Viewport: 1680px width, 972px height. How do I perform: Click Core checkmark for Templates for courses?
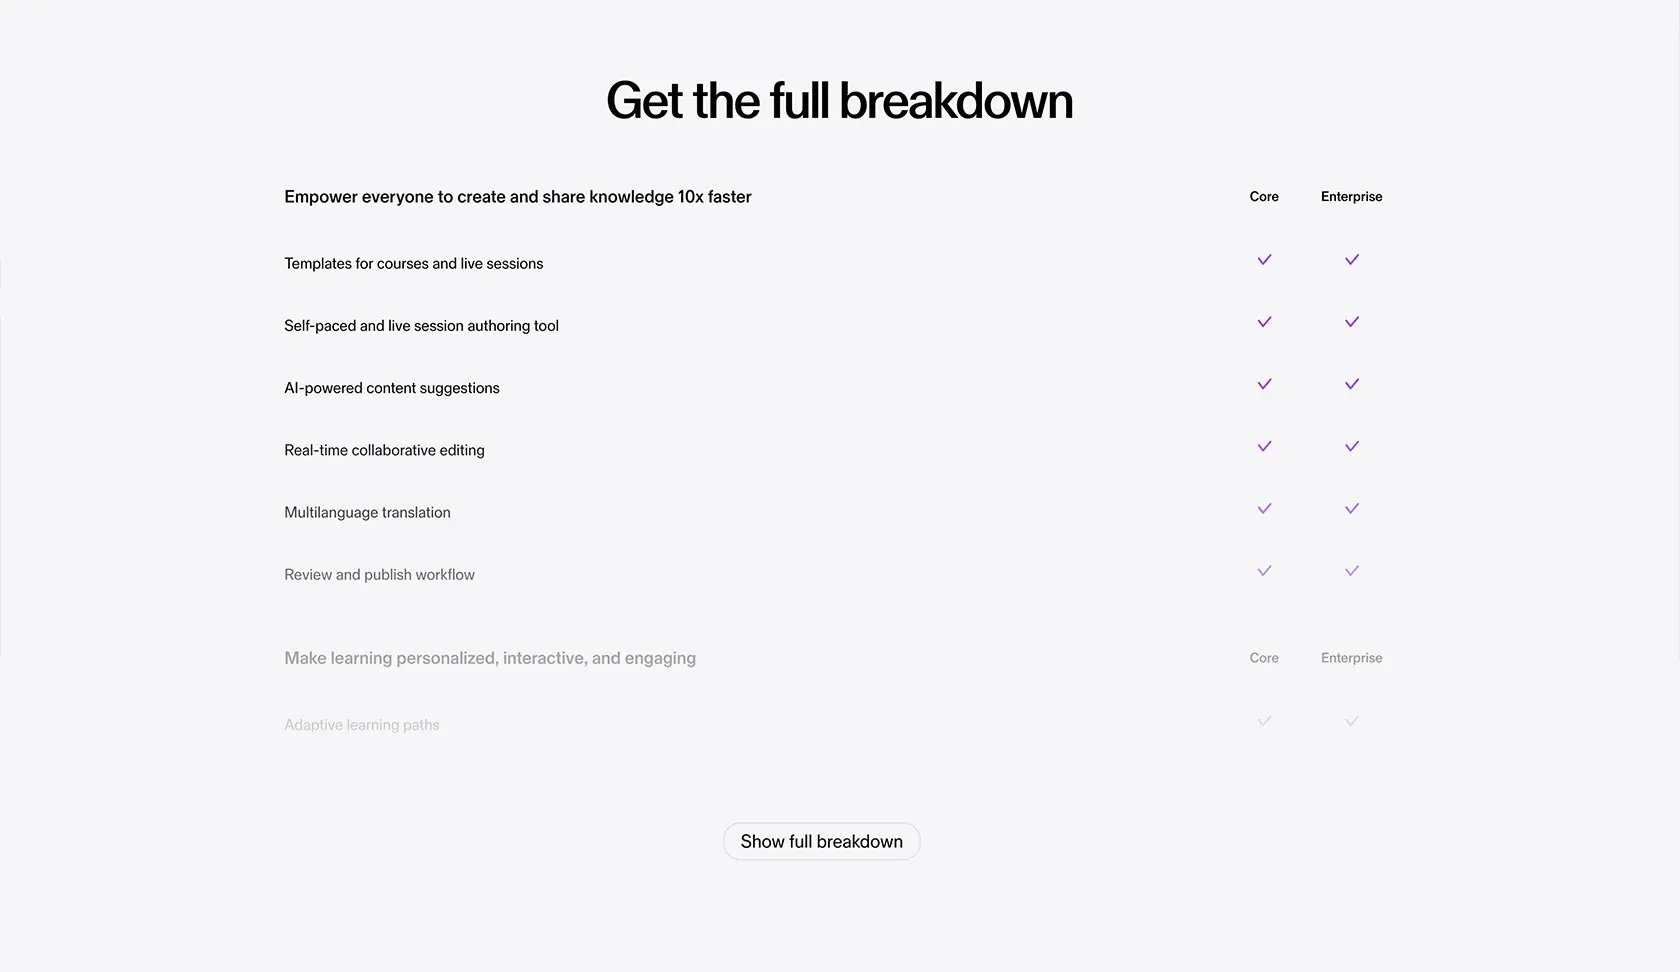click(1264, 260)
